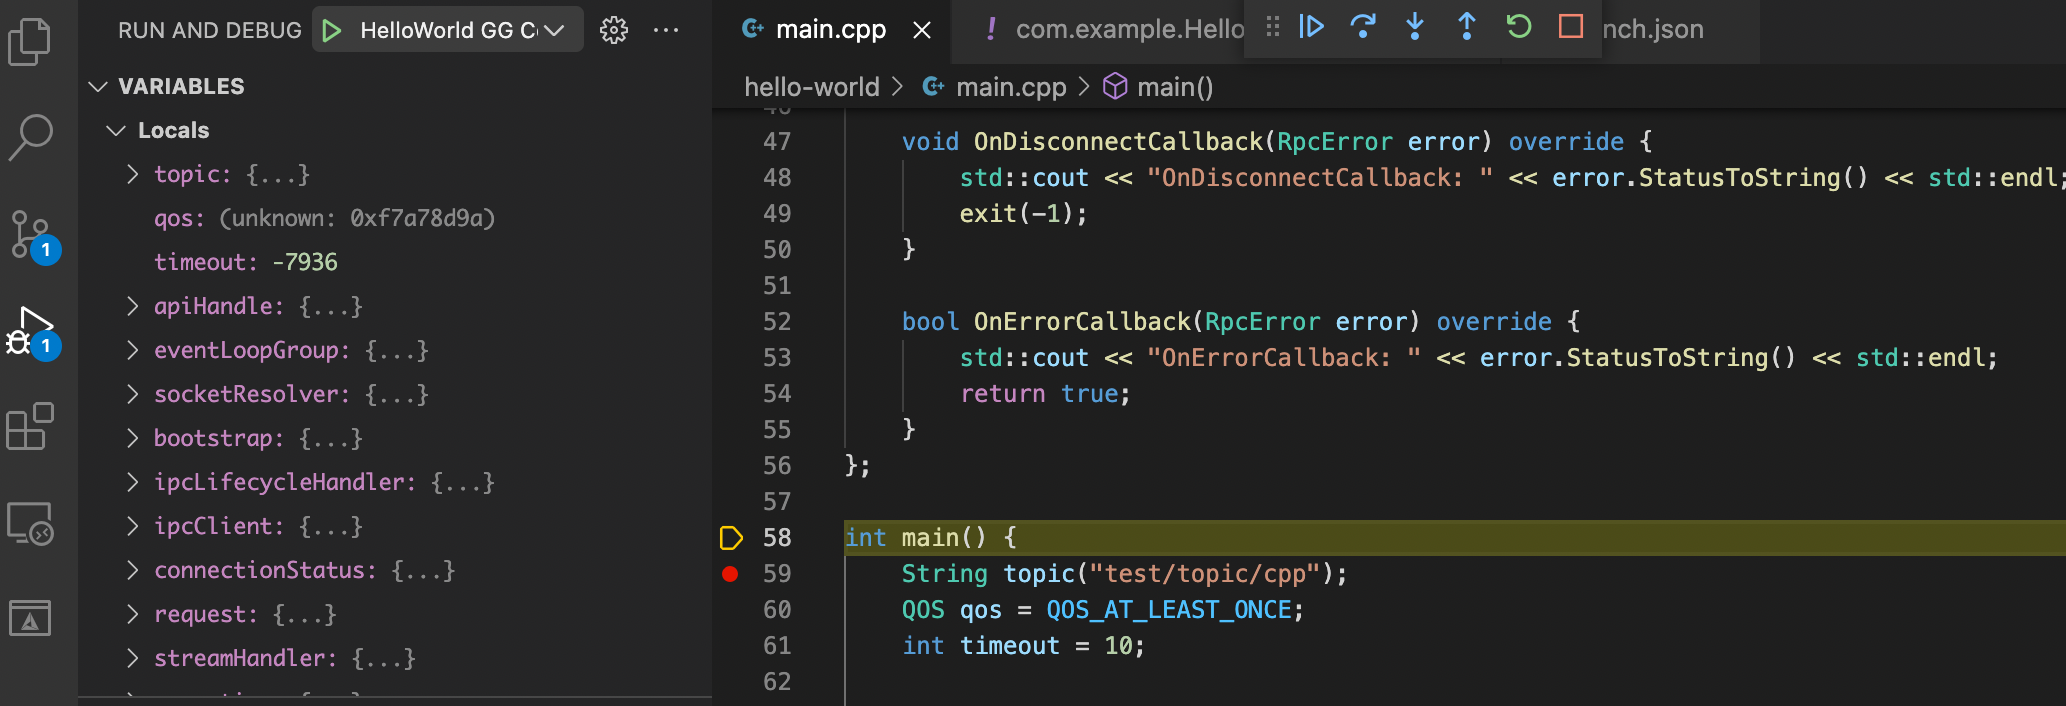Screen dimensions: 2066x706
Task: Expand the topic variable
Action: pyautogui.click(x=133, y=175)
